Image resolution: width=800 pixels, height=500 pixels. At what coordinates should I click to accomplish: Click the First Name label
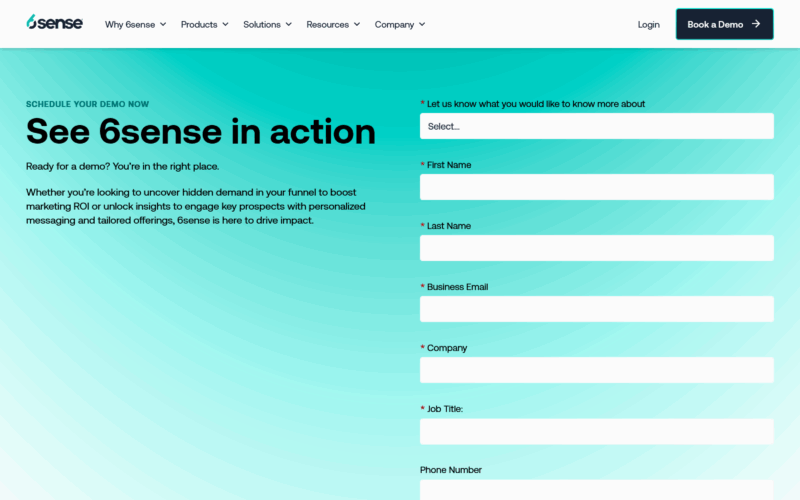448,165
